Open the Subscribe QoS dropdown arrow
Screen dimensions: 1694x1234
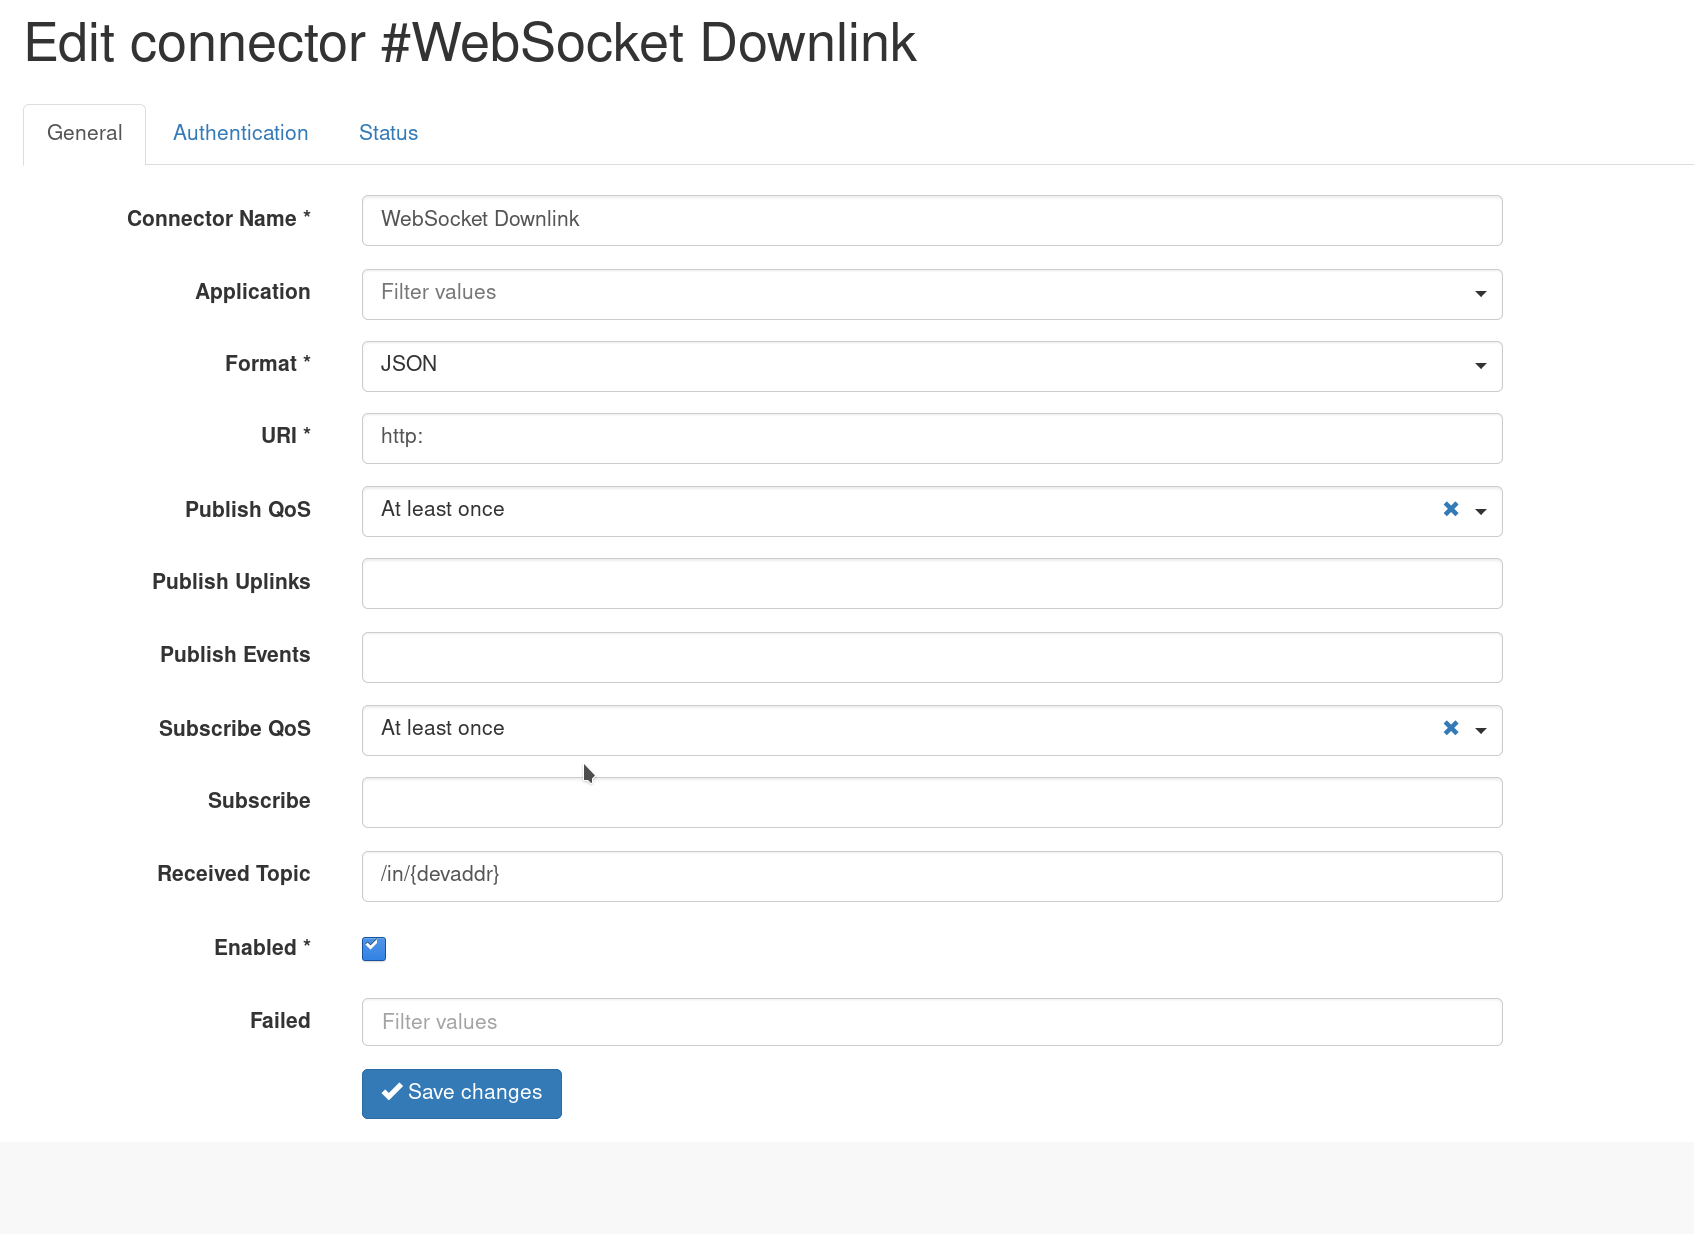point(1481,730)
